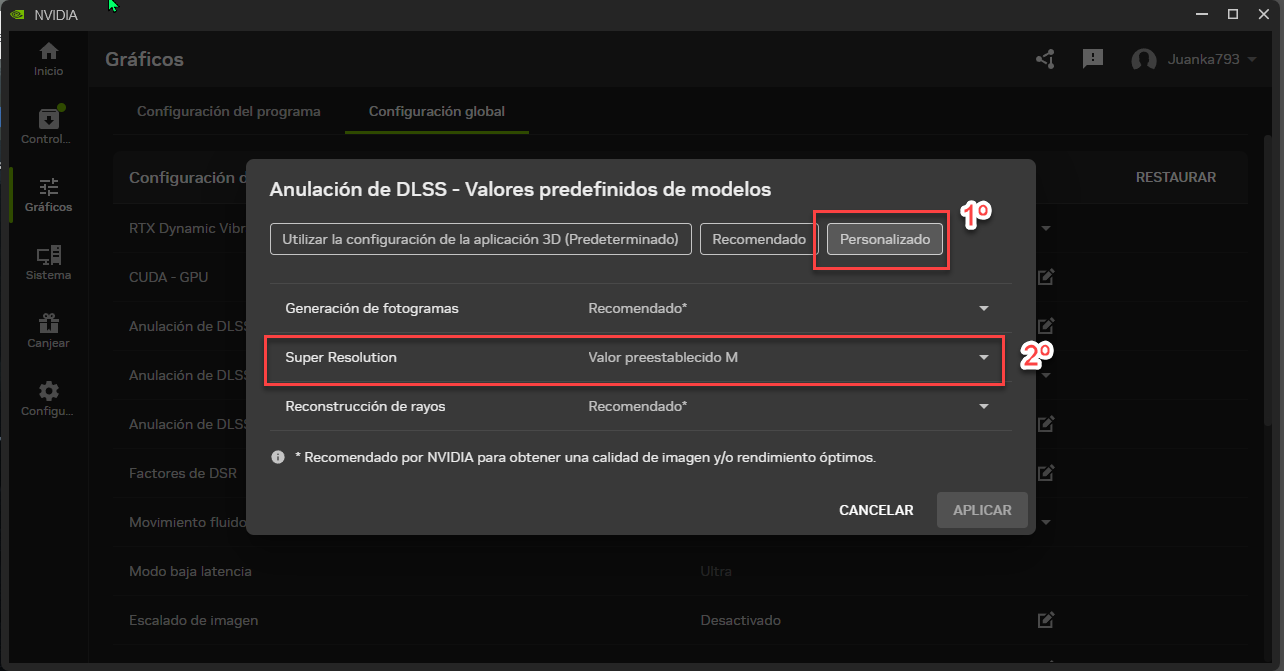
Task: Switch to Configuración global tab
Action: pos(437,111)
